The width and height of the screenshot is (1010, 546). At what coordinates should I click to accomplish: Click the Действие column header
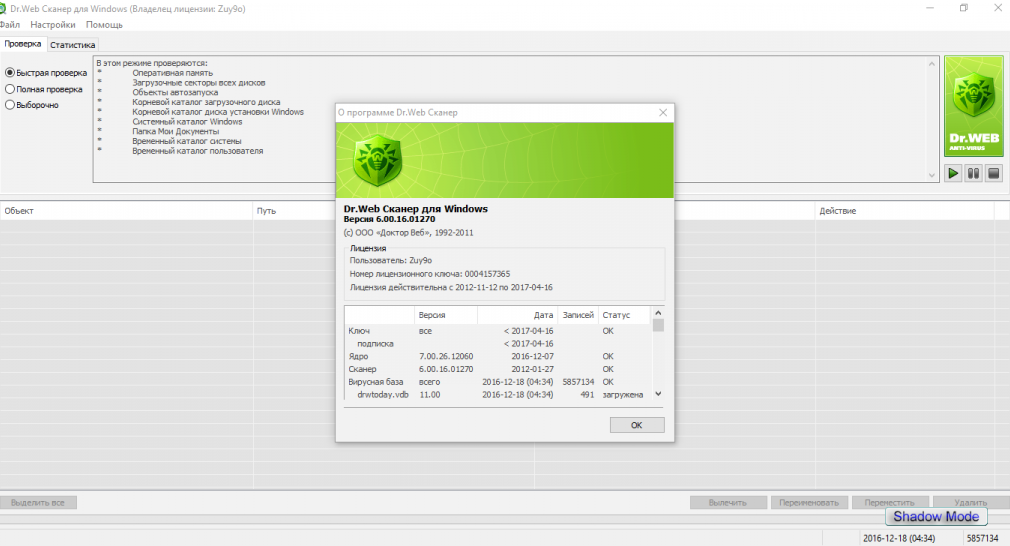[904, 211]
